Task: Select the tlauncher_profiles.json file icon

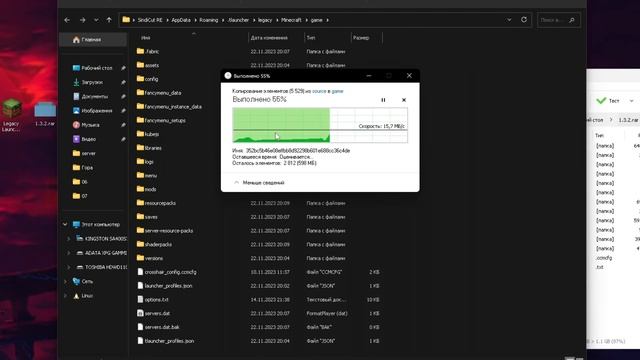Action: coord(140,340)
